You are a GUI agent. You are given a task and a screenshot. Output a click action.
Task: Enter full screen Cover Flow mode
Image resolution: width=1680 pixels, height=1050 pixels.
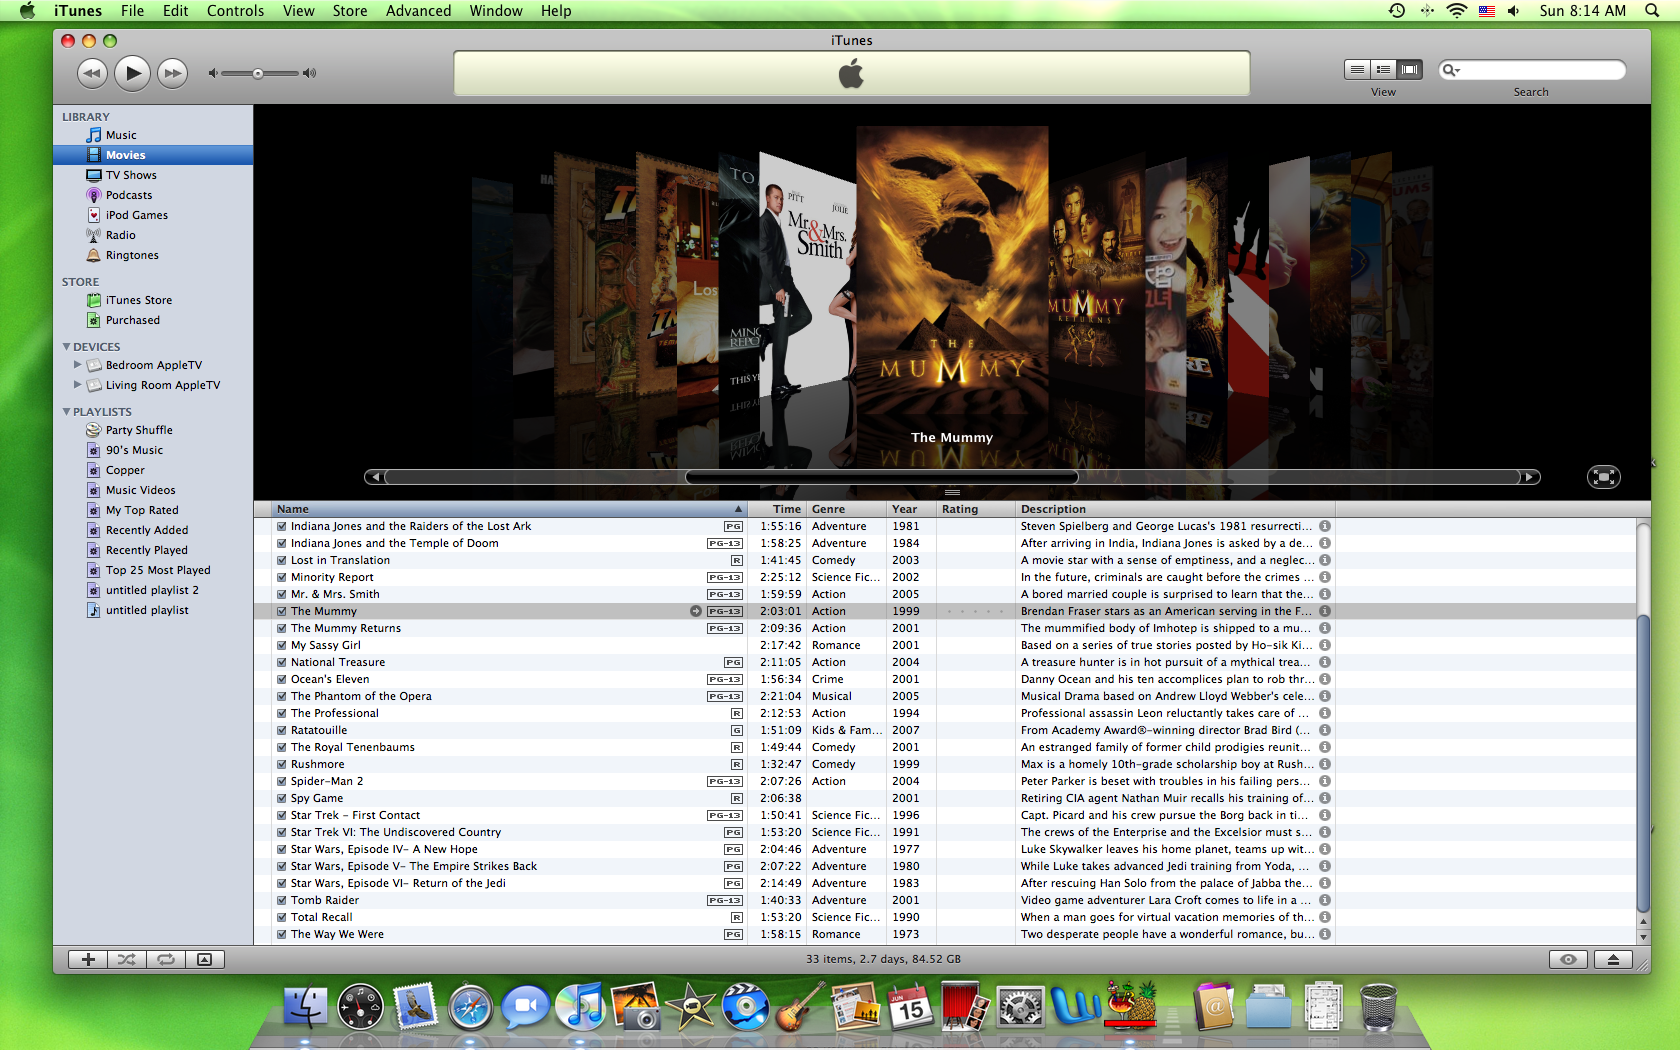(x=1603, y=477)
